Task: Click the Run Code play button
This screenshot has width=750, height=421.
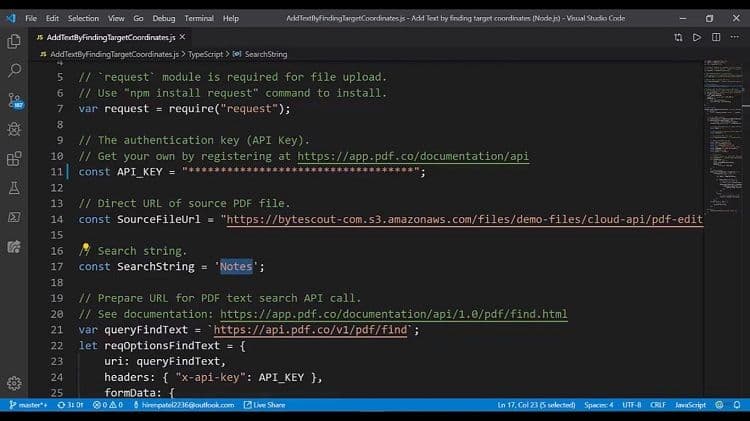Action: tap(696, 37)
